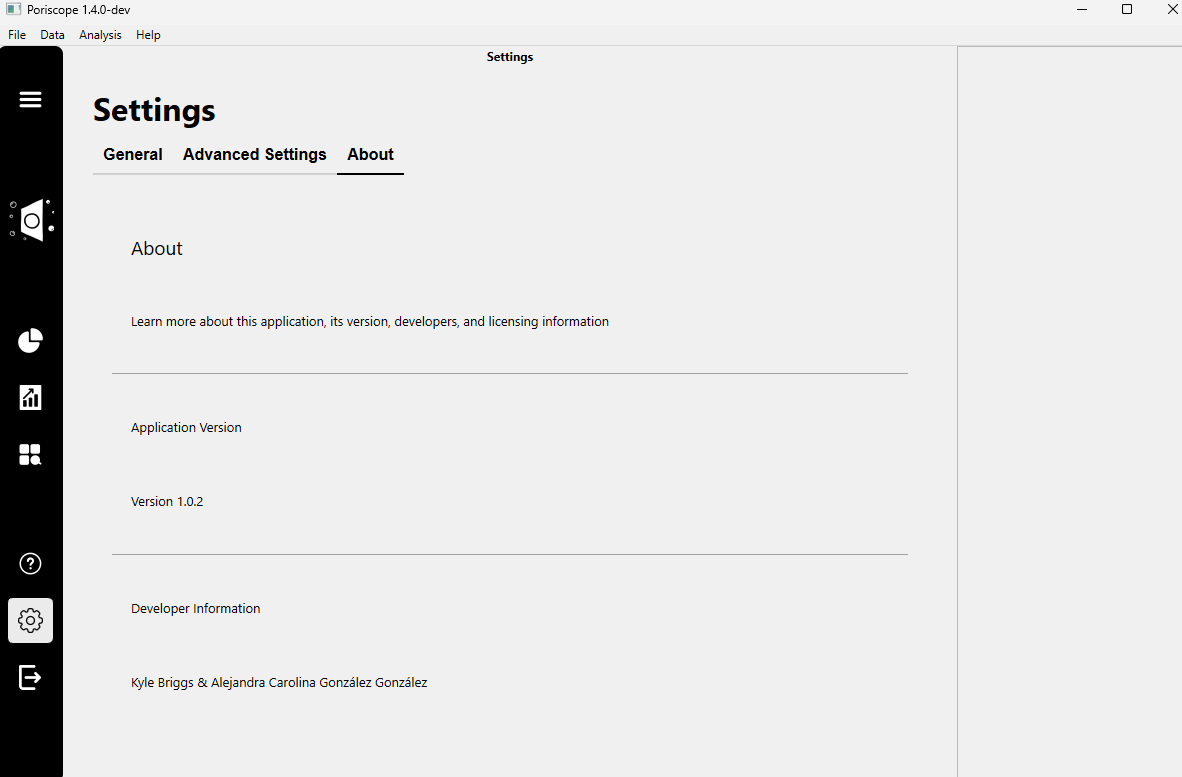Click the question mark help icon
The height and width of the screenshot is (777, 1182).
tap(30, 564)
